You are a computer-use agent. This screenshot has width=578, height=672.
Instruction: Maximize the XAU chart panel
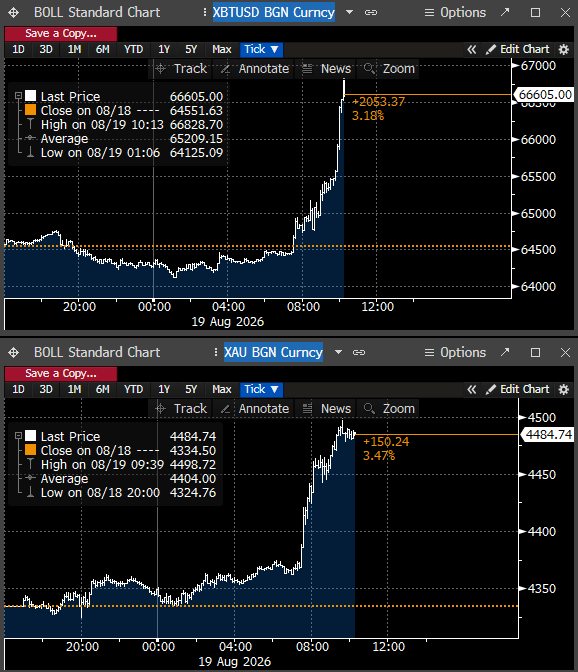(x=535, y=352)
